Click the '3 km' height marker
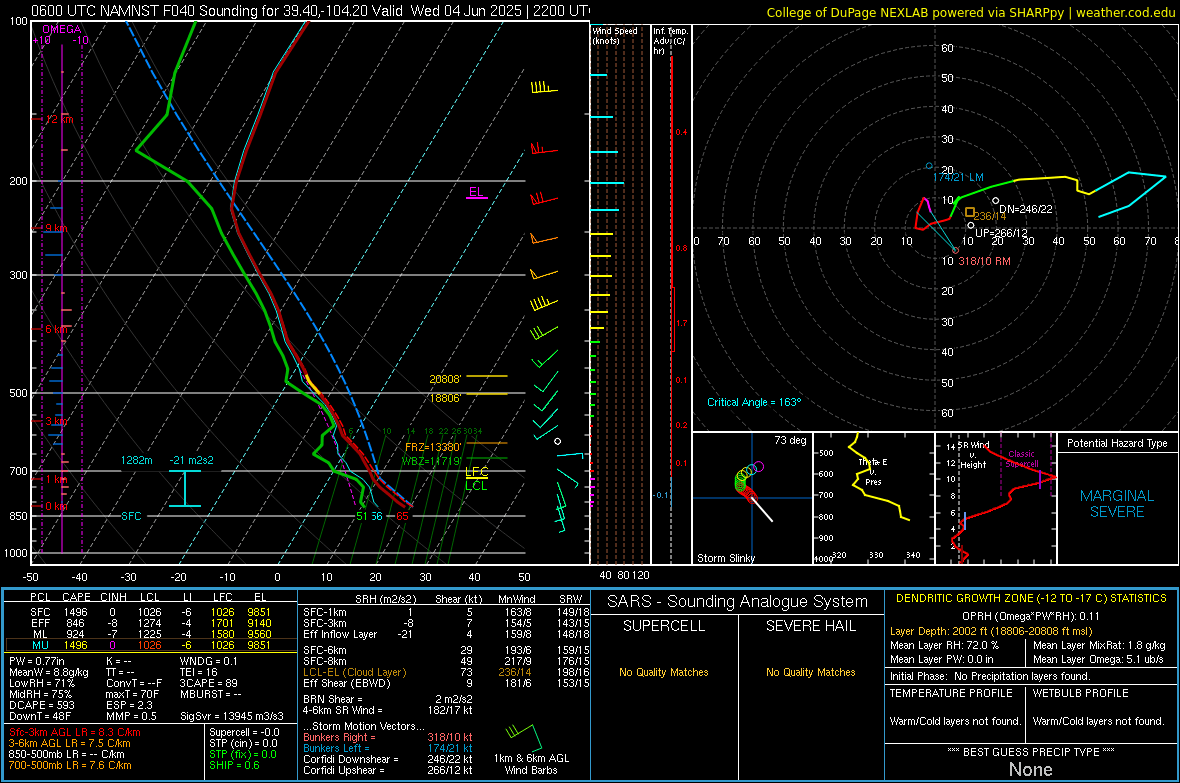This screenshot has height=783, width=1180. point(56,421)
